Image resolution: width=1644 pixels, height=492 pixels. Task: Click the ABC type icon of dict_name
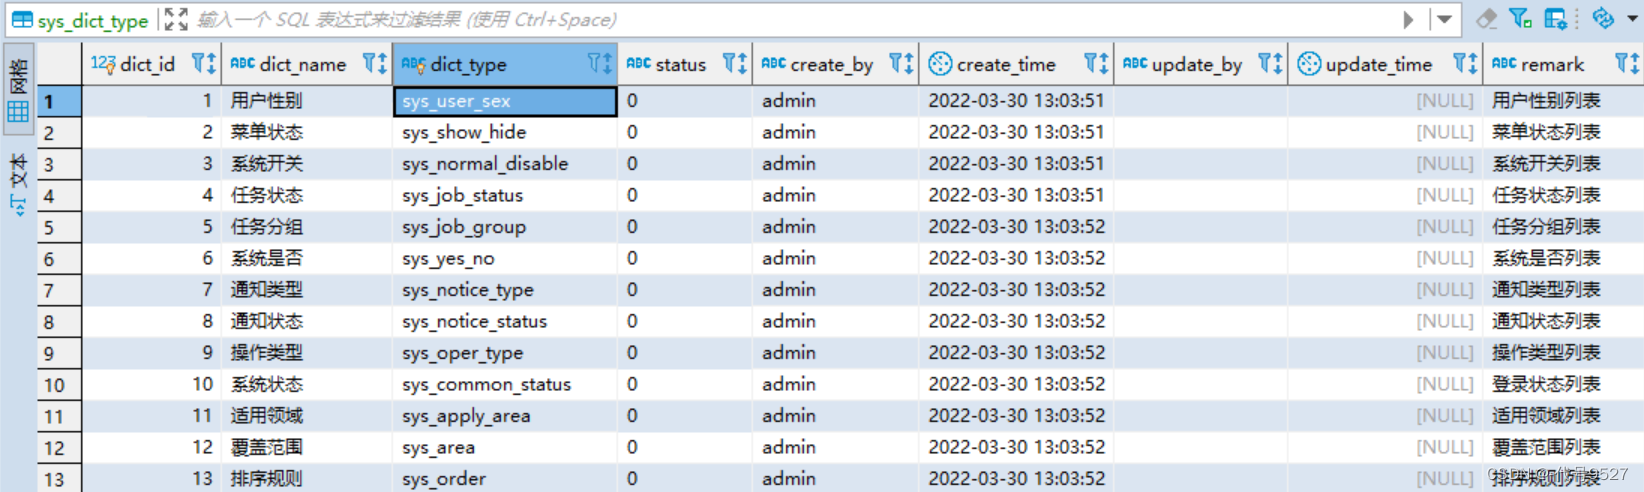(x=243, y=63)
